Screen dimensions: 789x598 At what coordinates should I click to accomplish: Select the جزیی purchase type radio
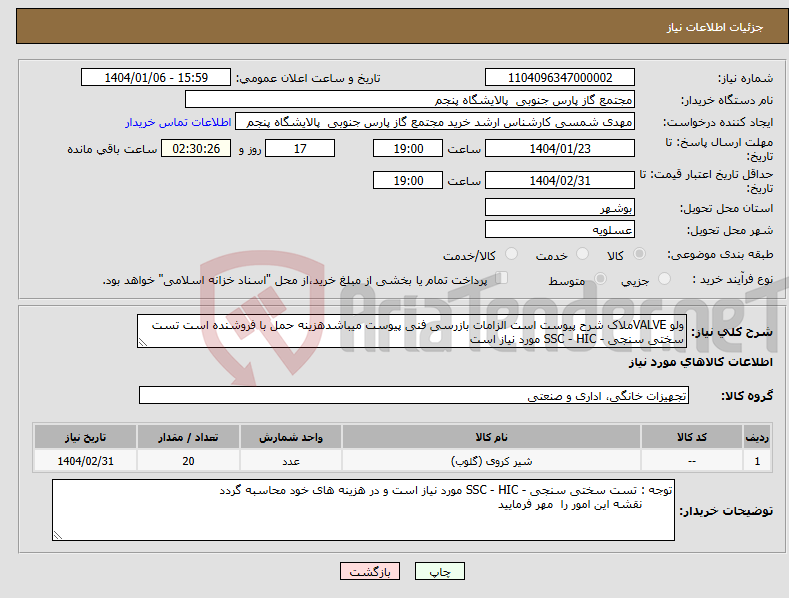pos(664,279)
